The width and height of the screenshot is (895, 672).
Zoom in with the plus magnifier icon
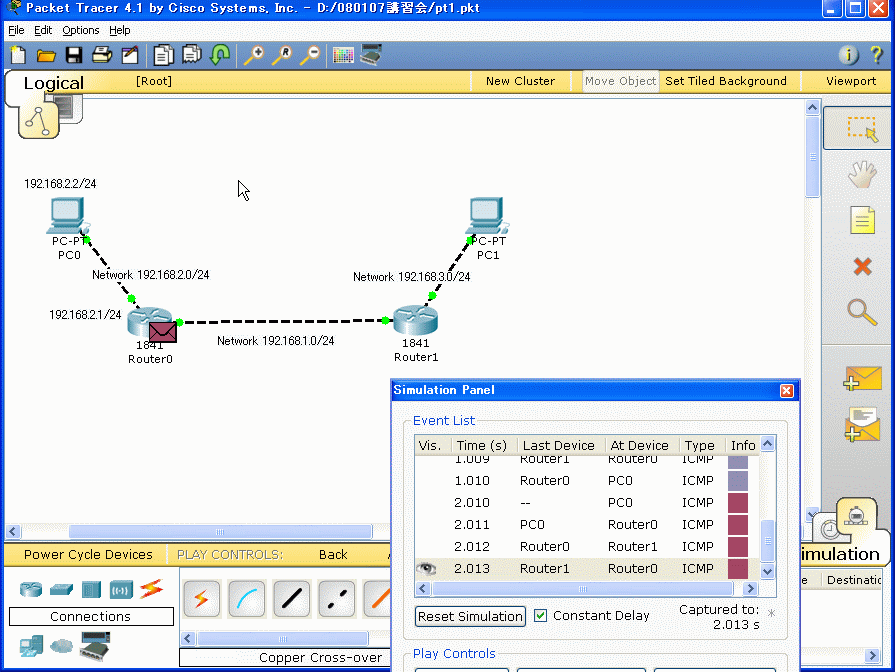254,55
